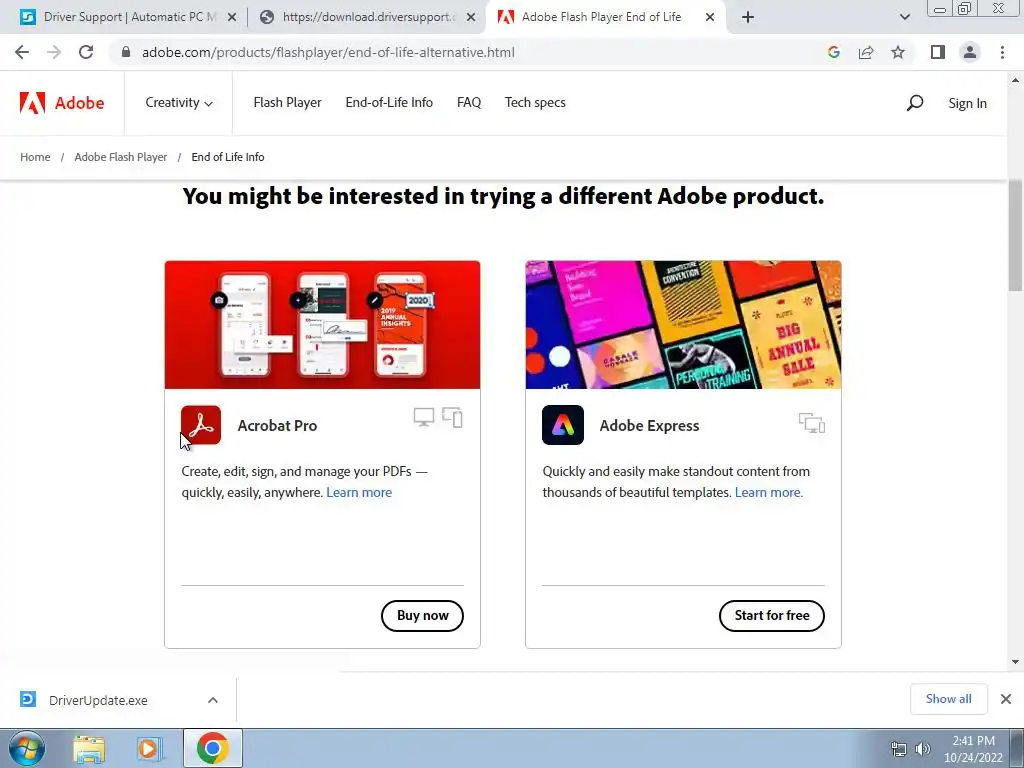1024x768 pixels.
Task: Go to the Adobe Flash Player breadcrumb
Action: click(x=121, y=157)
